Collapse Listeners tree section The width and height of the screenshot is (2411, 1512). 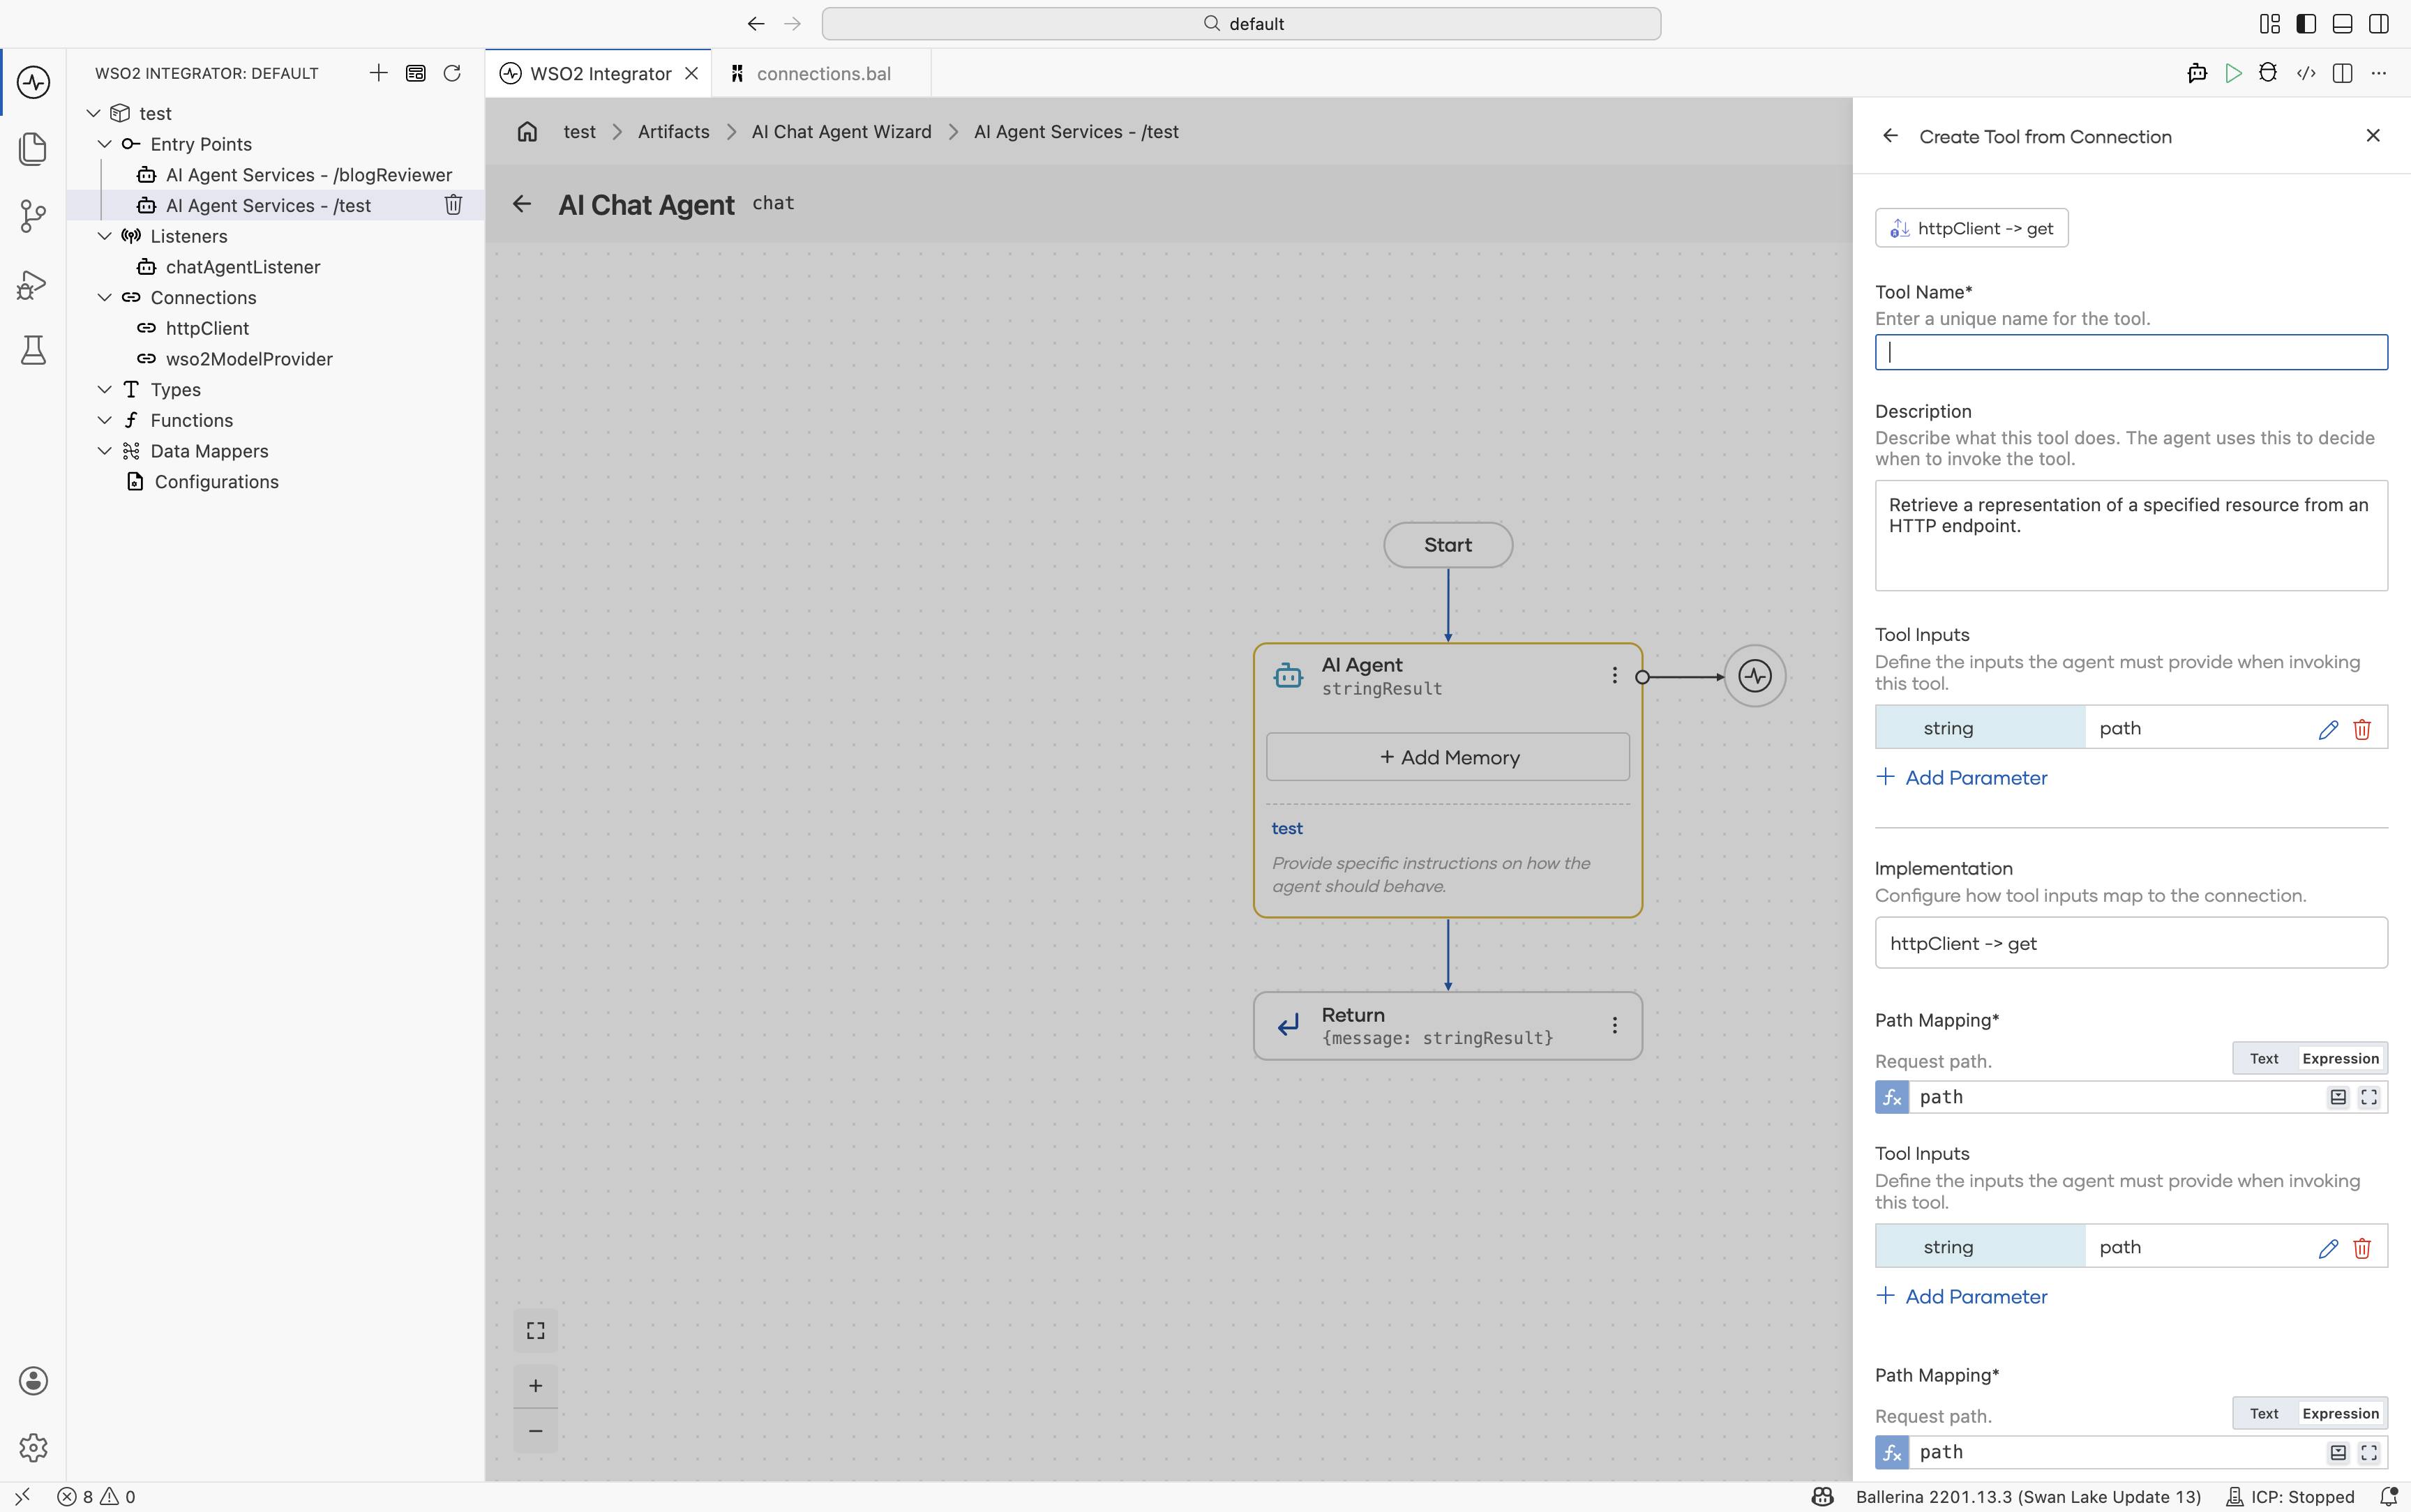(x=104, y=236)
